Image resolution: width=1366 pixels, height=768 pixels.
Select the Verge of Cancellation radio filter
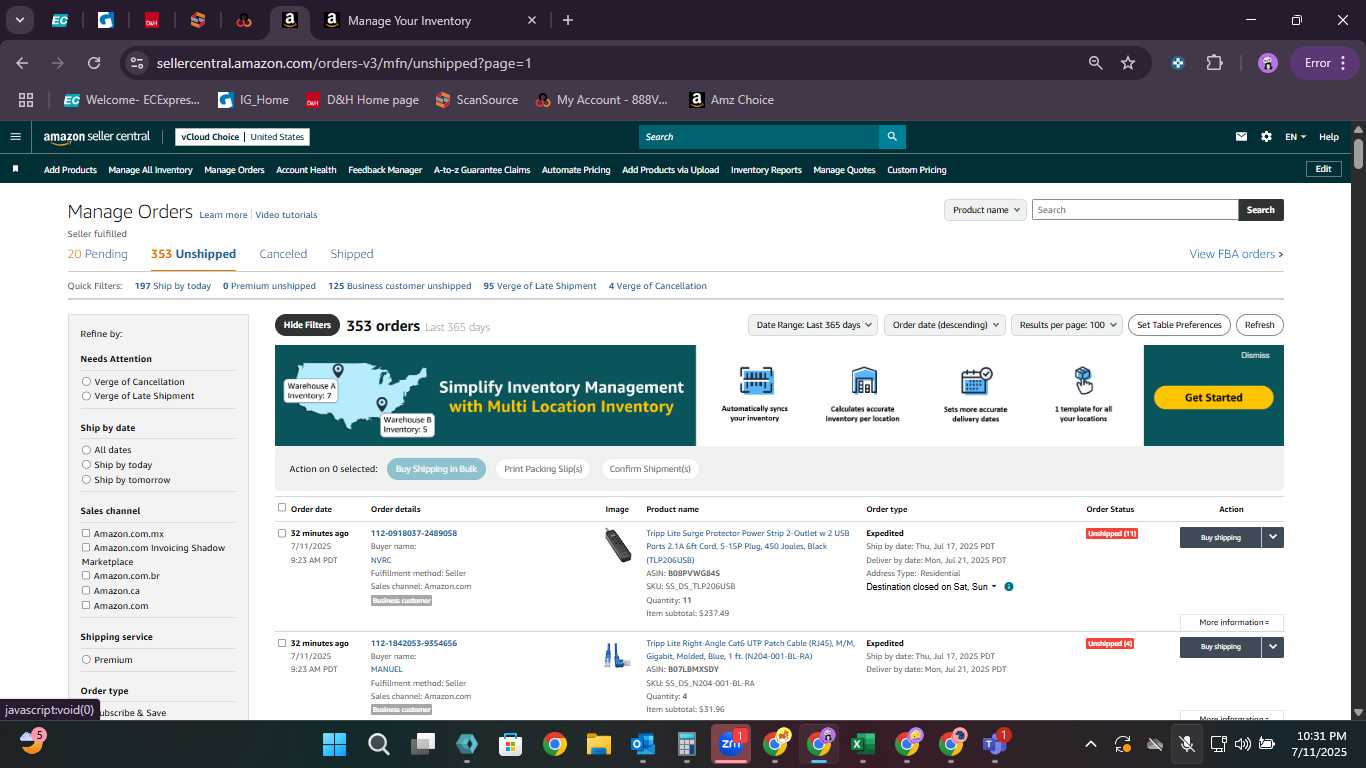pyautogui.click(x=86, y=382)
